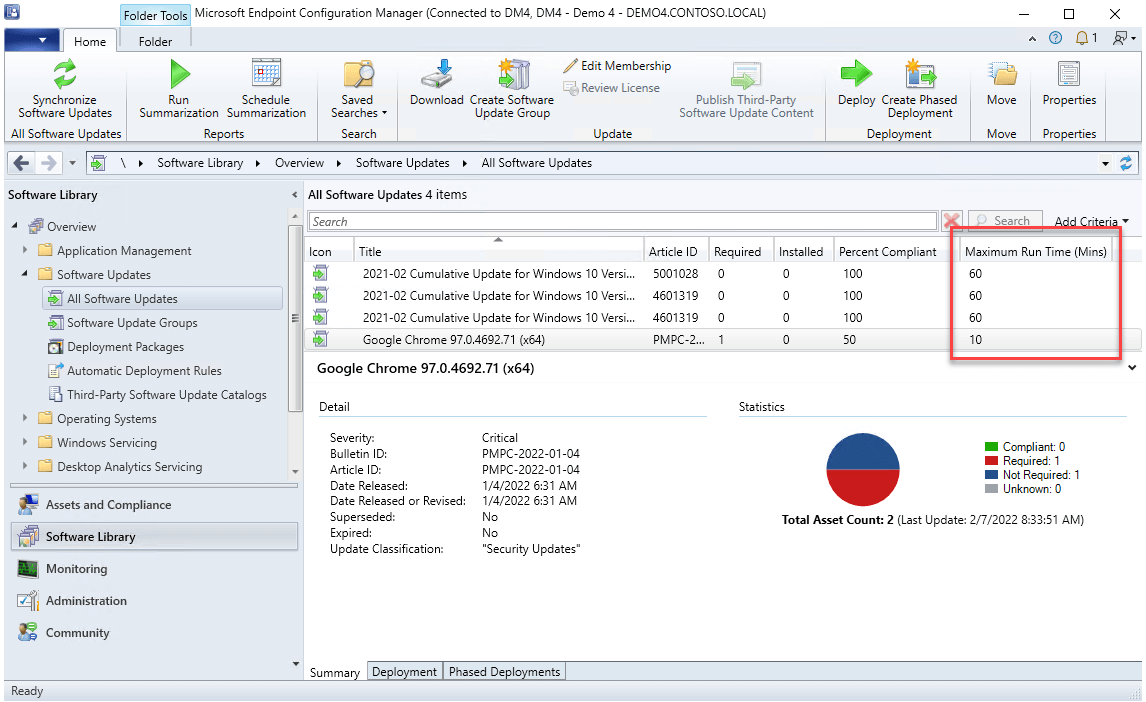Clear search with the red X
Screen dimensions: 1146x702
click(952, 221)
